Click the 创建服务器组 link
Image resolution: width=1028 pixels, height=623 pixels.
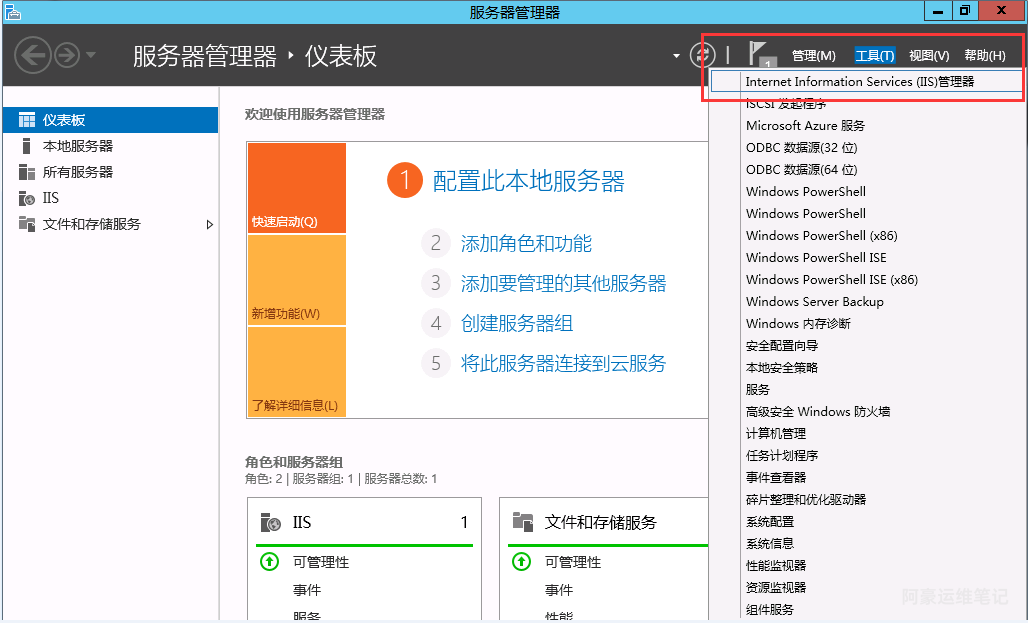(516, 324)
